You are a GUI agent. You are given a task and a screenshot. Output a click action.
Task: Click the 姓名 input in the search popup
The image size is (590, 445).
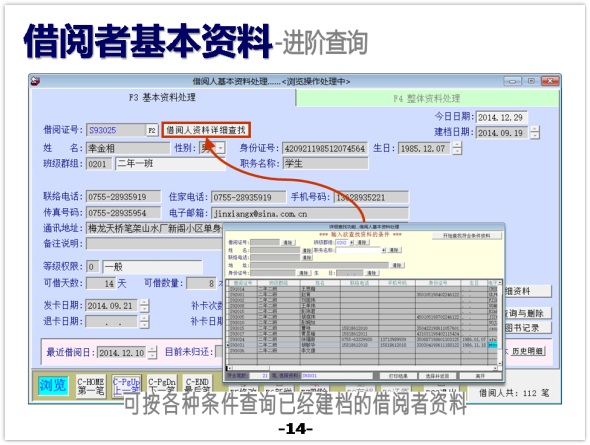tap(275, 250)
